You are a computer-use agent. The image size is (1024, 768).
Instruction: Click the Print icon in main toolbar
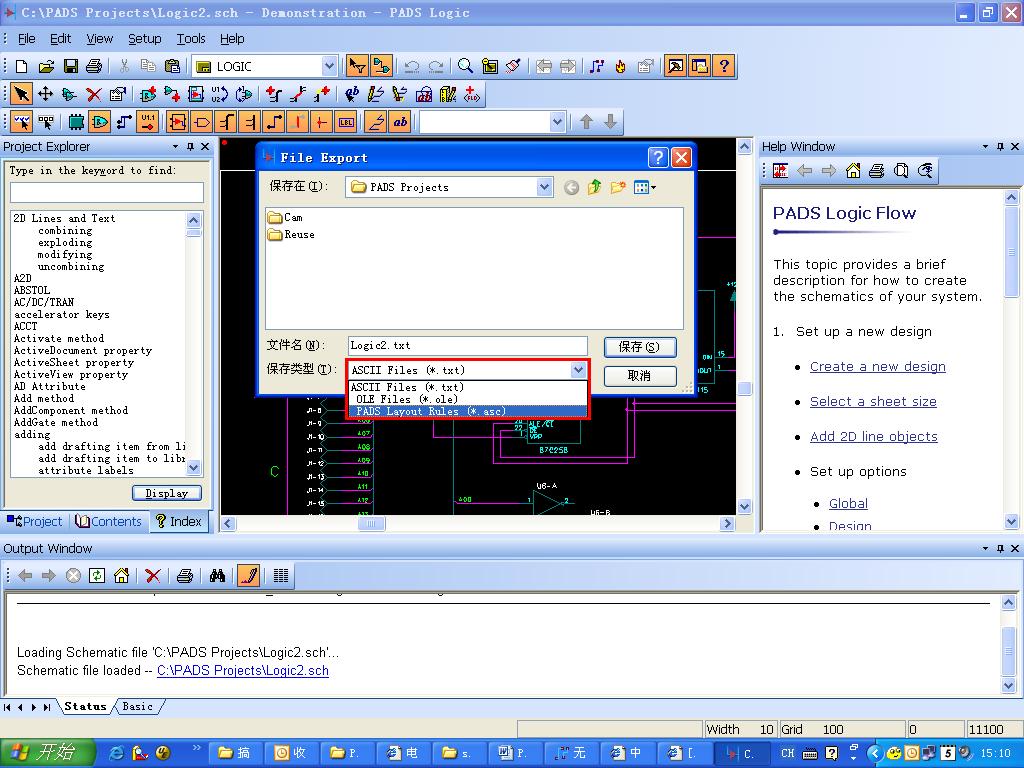coord(94,66)
